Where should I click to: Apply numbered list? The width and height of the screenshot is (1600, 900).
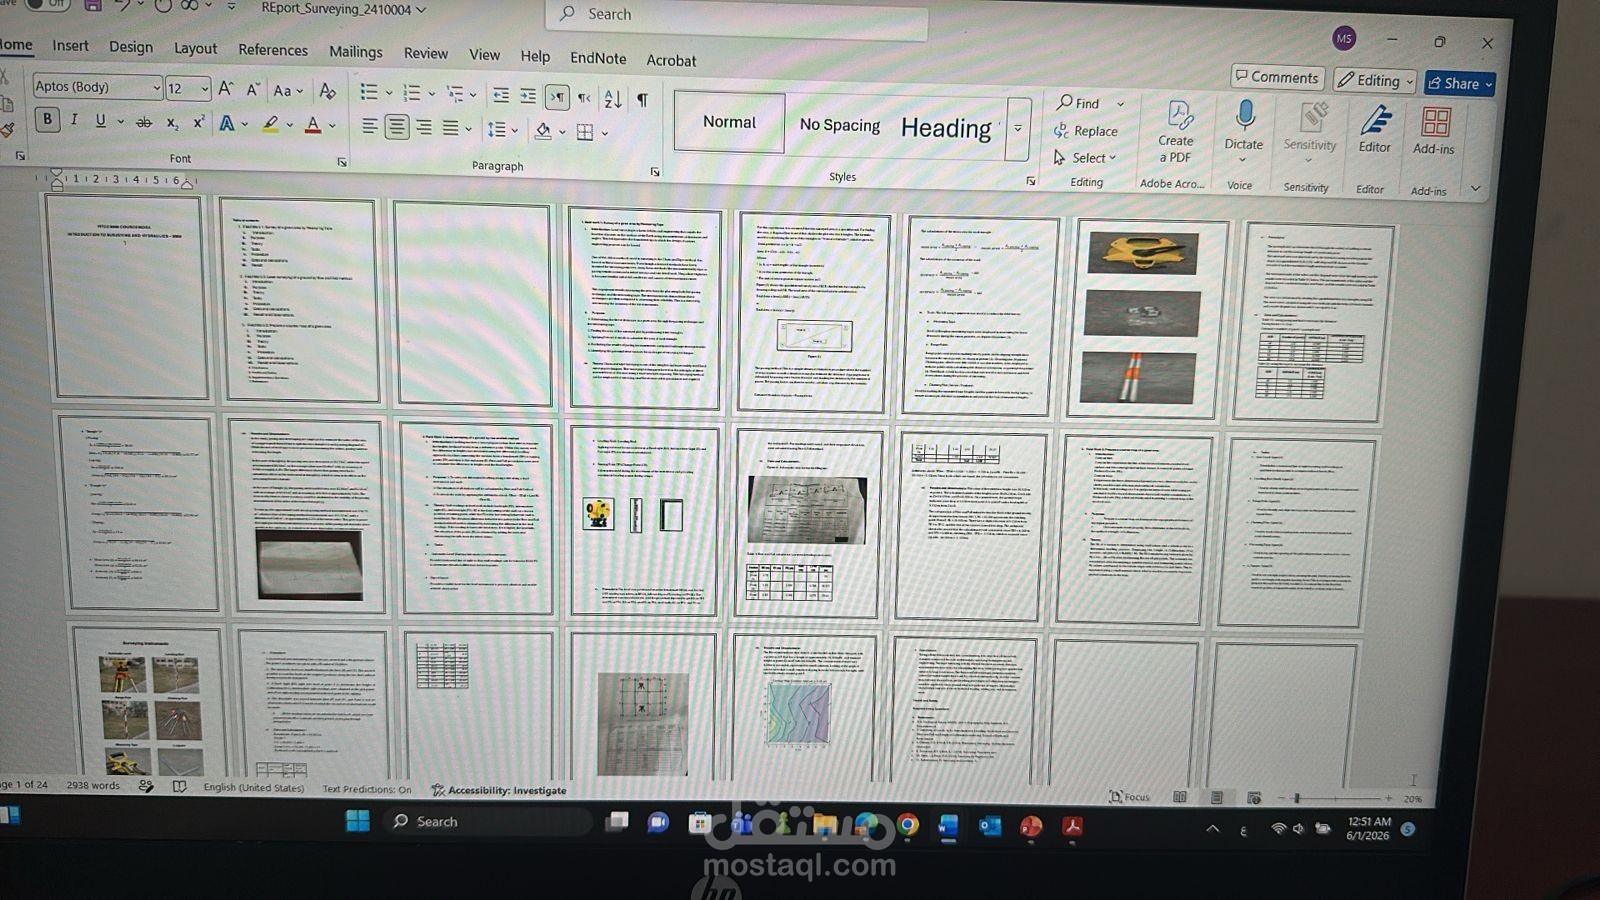coord(411,93)
